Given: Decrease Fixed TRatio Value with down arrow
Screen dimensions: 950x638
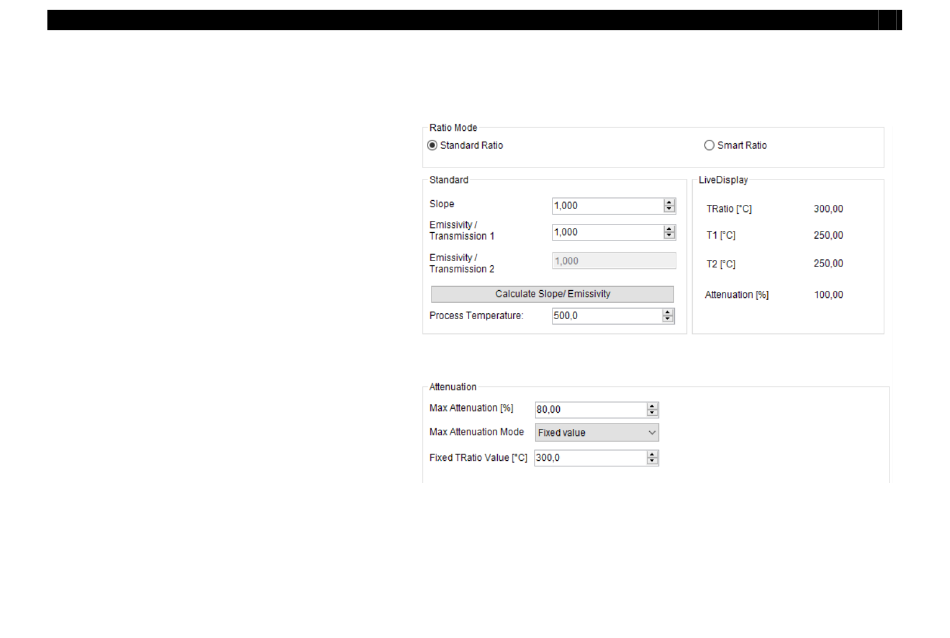Looking at the screenshot, I should point(652,462).
